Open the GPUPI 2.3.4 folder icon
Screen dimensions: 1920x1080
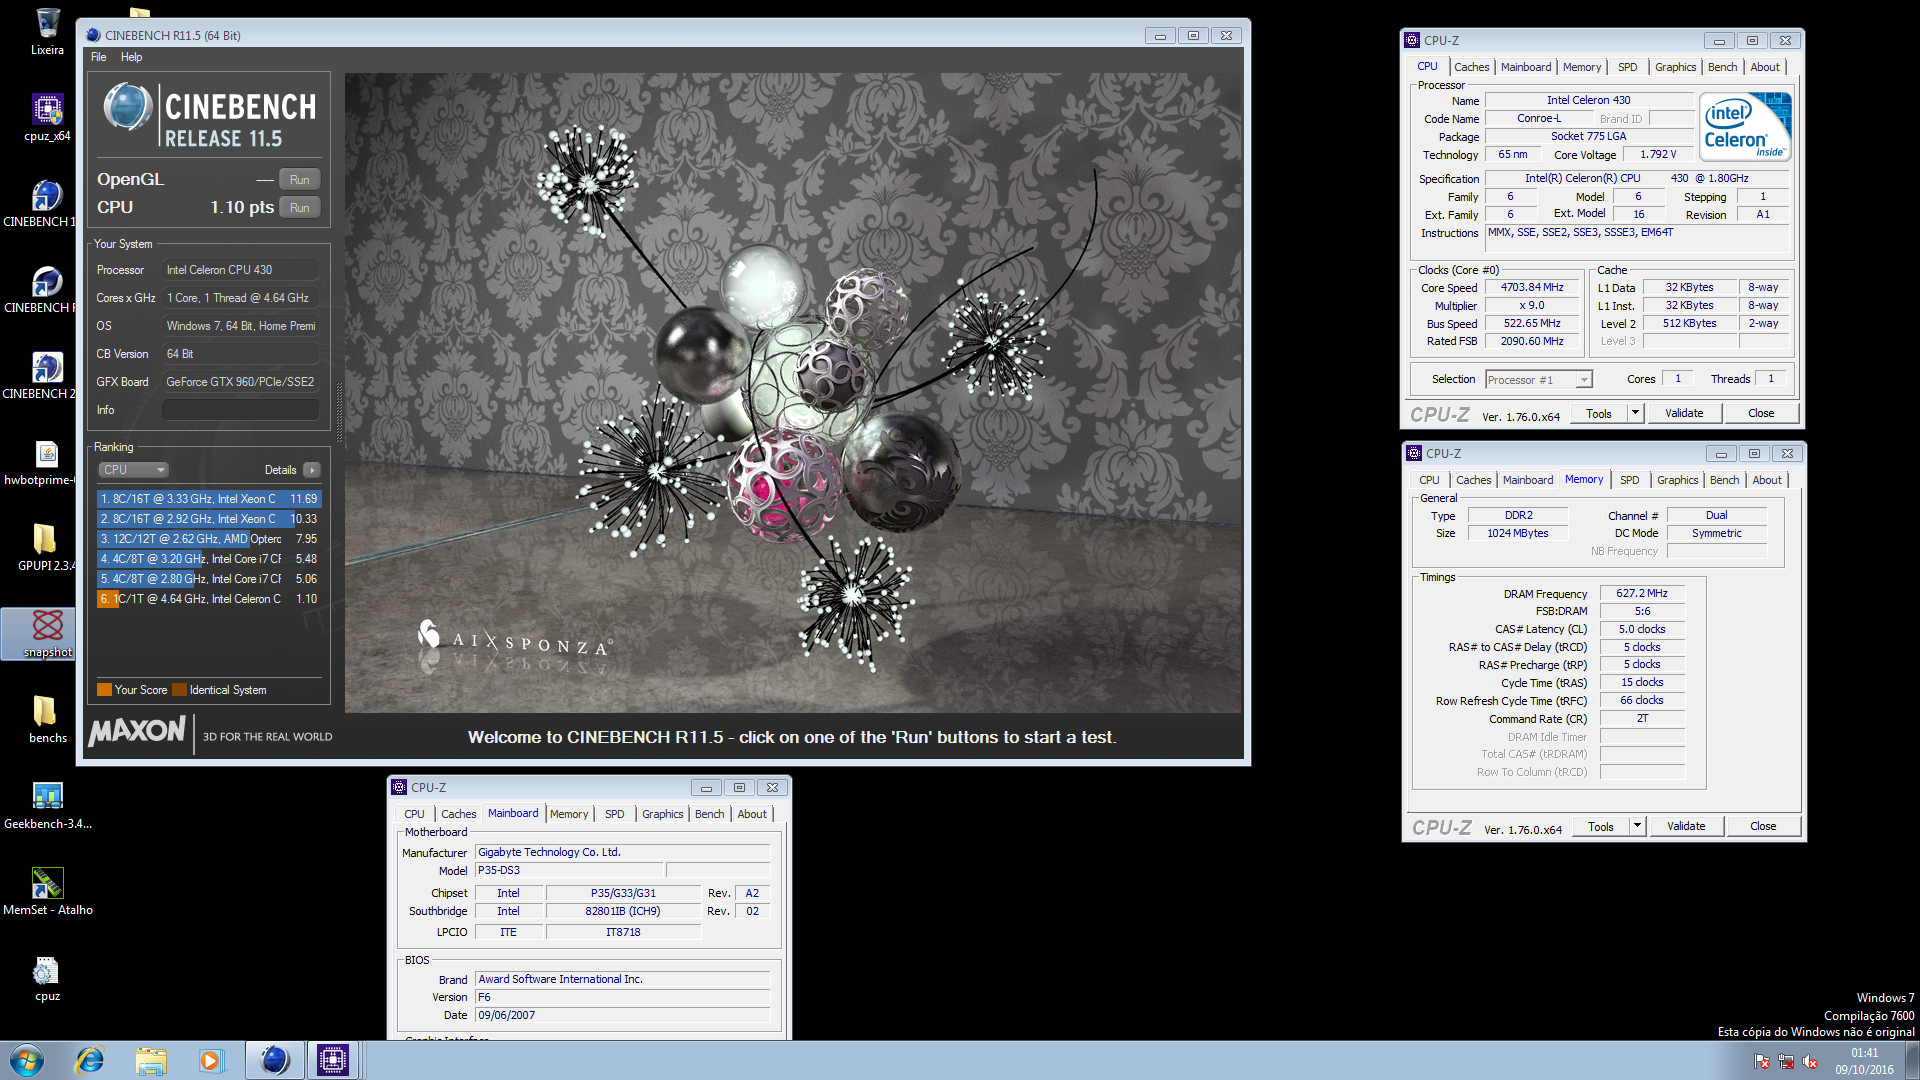[x=46, y=548]
